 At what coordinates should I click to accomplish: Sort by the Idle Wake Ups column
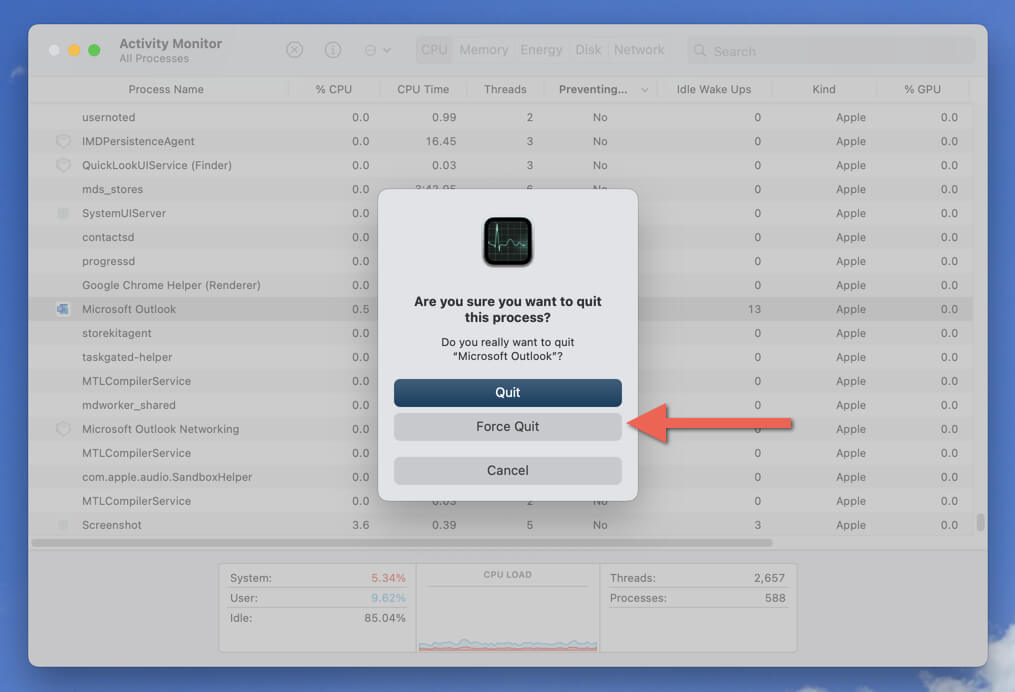[713, 89]
